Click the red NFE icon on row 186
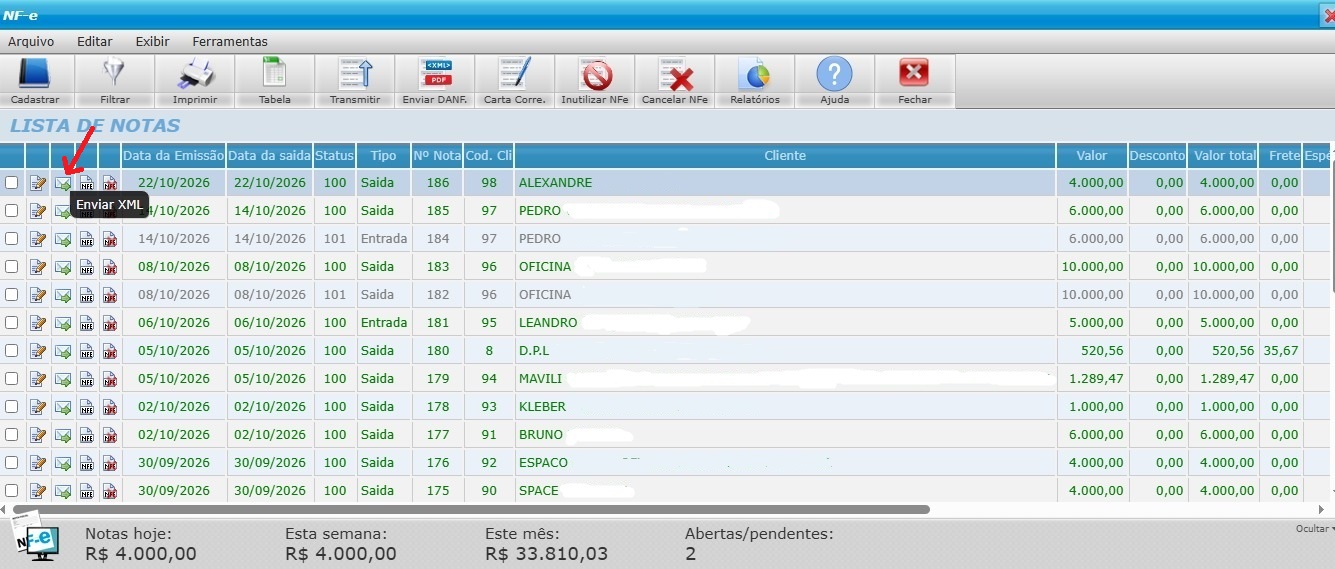This screenshot has width=1335, height=569. (x=110, y=183)
